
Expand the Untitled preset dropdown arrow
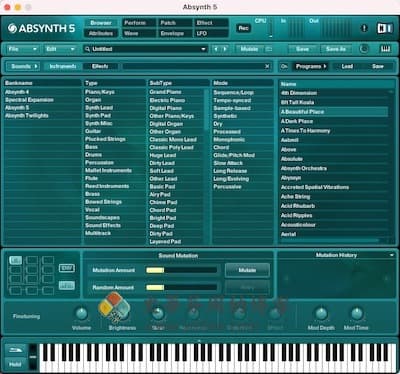(203, 49)
